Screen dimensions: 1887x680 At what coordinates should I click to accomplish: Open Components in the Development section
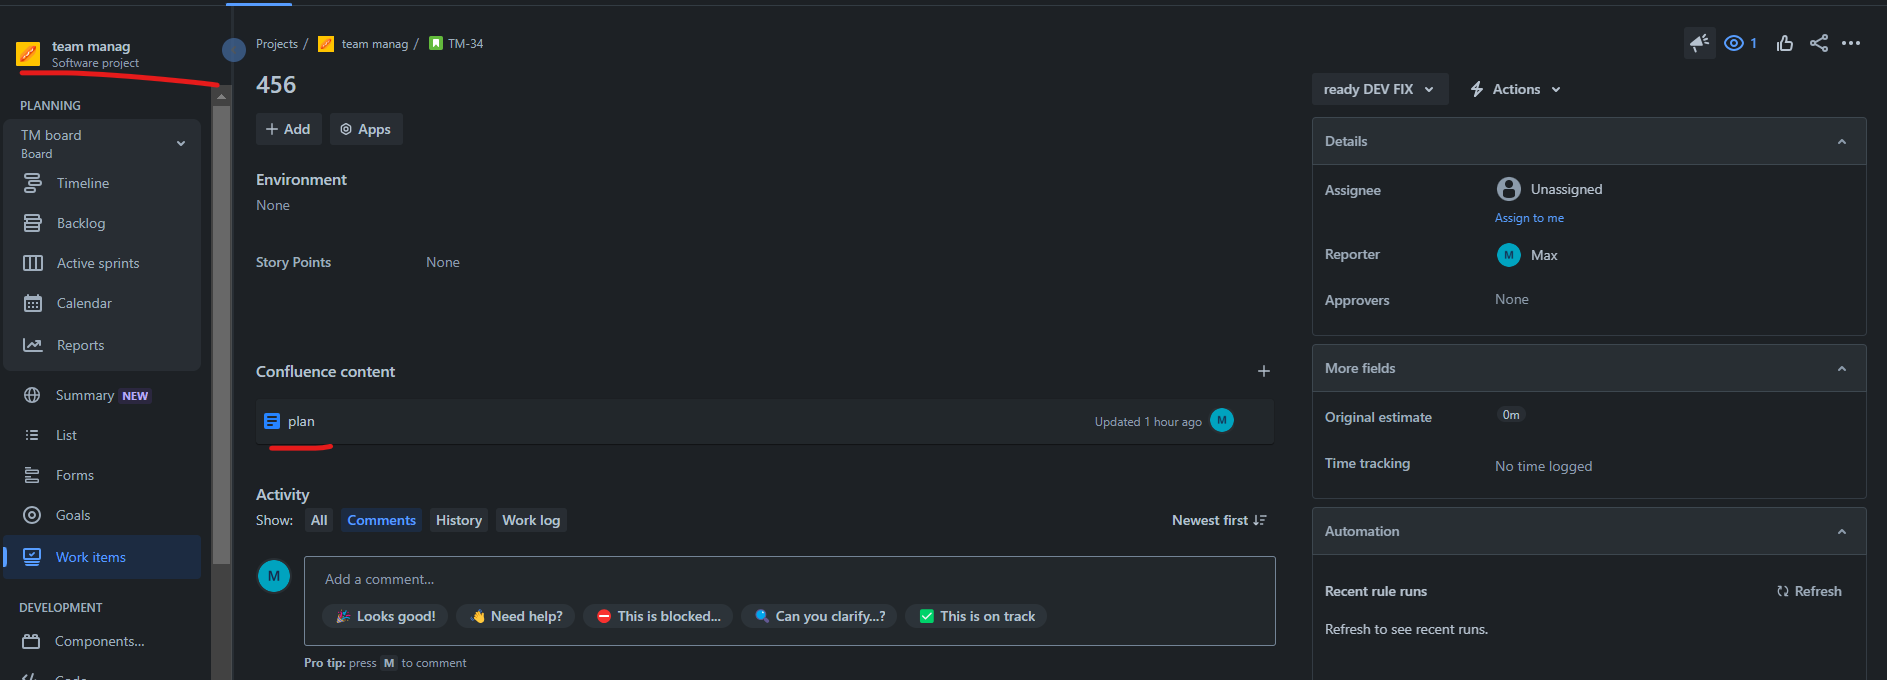(100, 641)
